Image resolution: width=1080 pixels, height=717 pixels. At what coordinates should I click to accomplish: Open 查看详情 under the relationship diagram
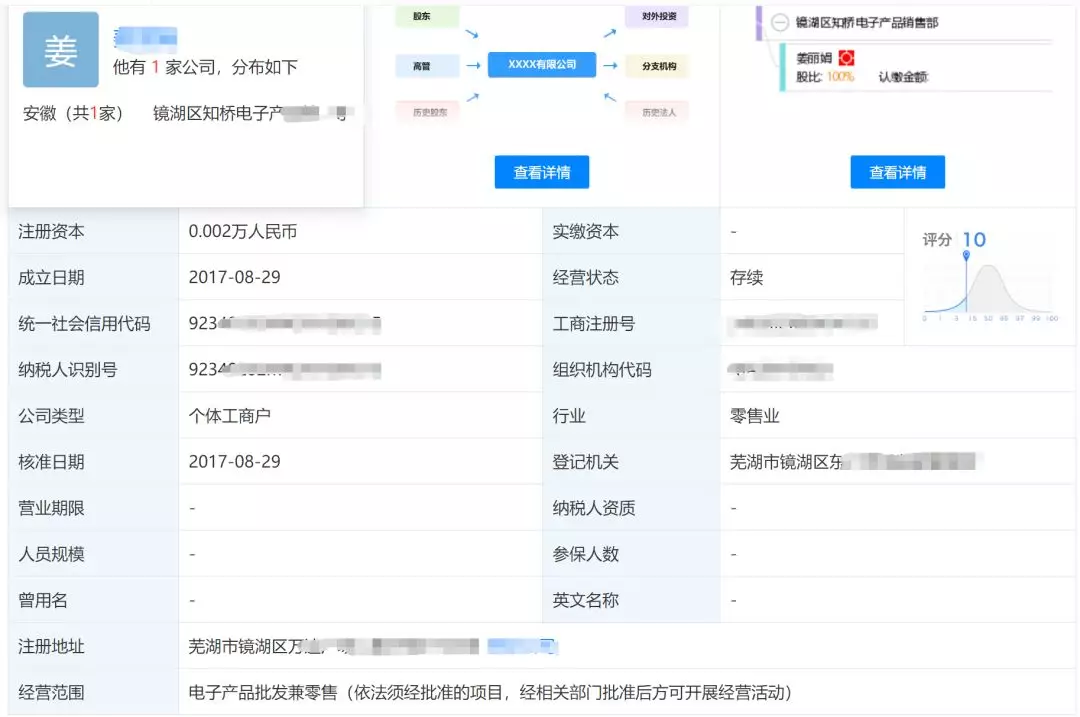542,172
